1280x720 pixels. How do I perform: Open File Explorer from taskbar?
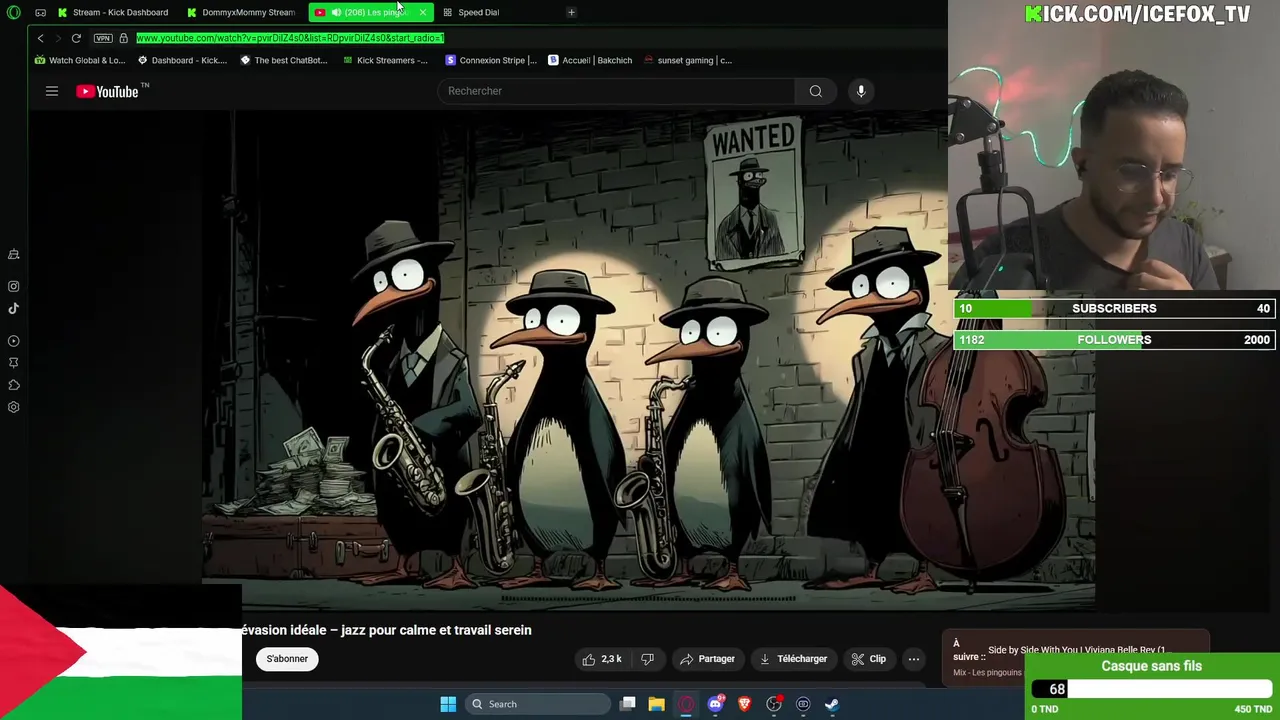[656, 704]
